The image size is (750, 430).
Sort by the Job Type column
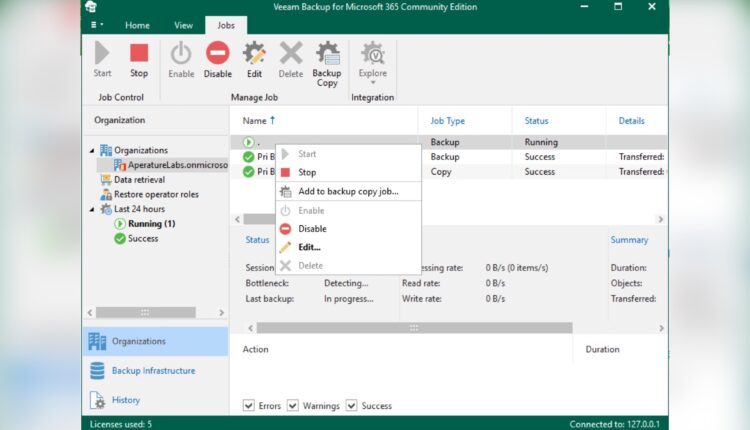tap(447, 121)
